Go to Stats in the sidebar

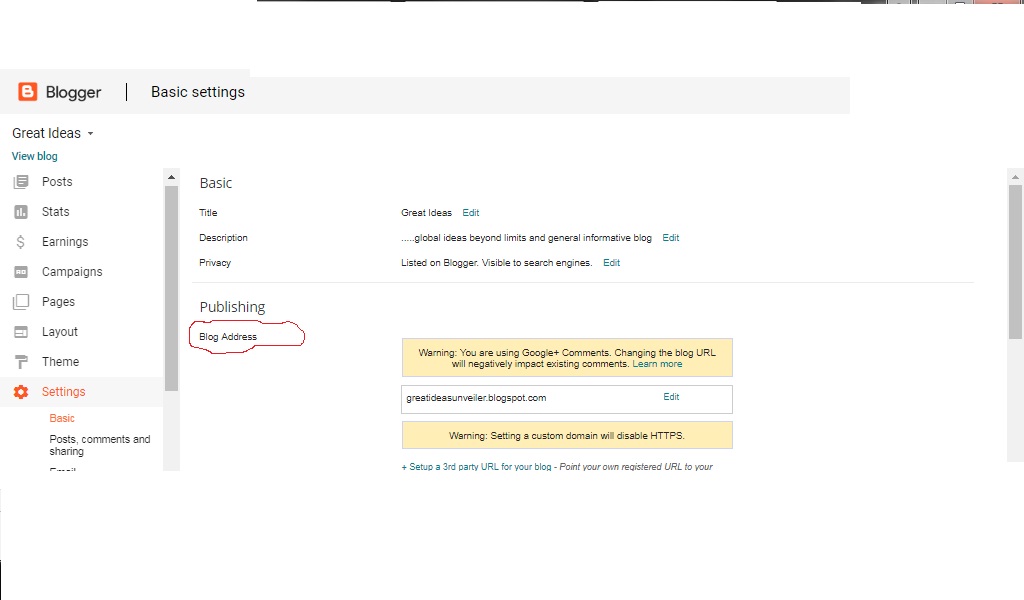(x=56, y=212)
